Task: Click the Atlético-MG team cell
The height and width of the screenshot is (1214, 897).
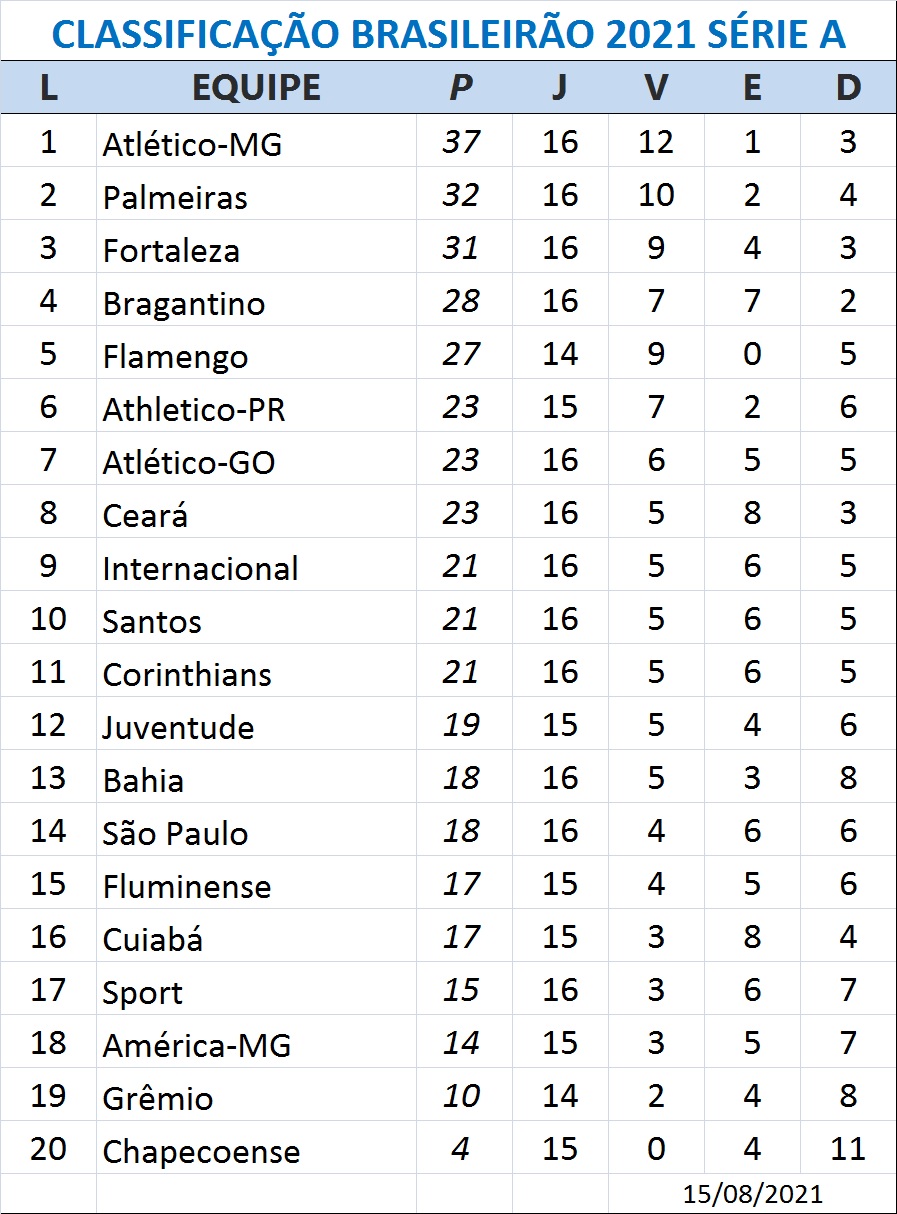Action: click(x=192, y=145)
